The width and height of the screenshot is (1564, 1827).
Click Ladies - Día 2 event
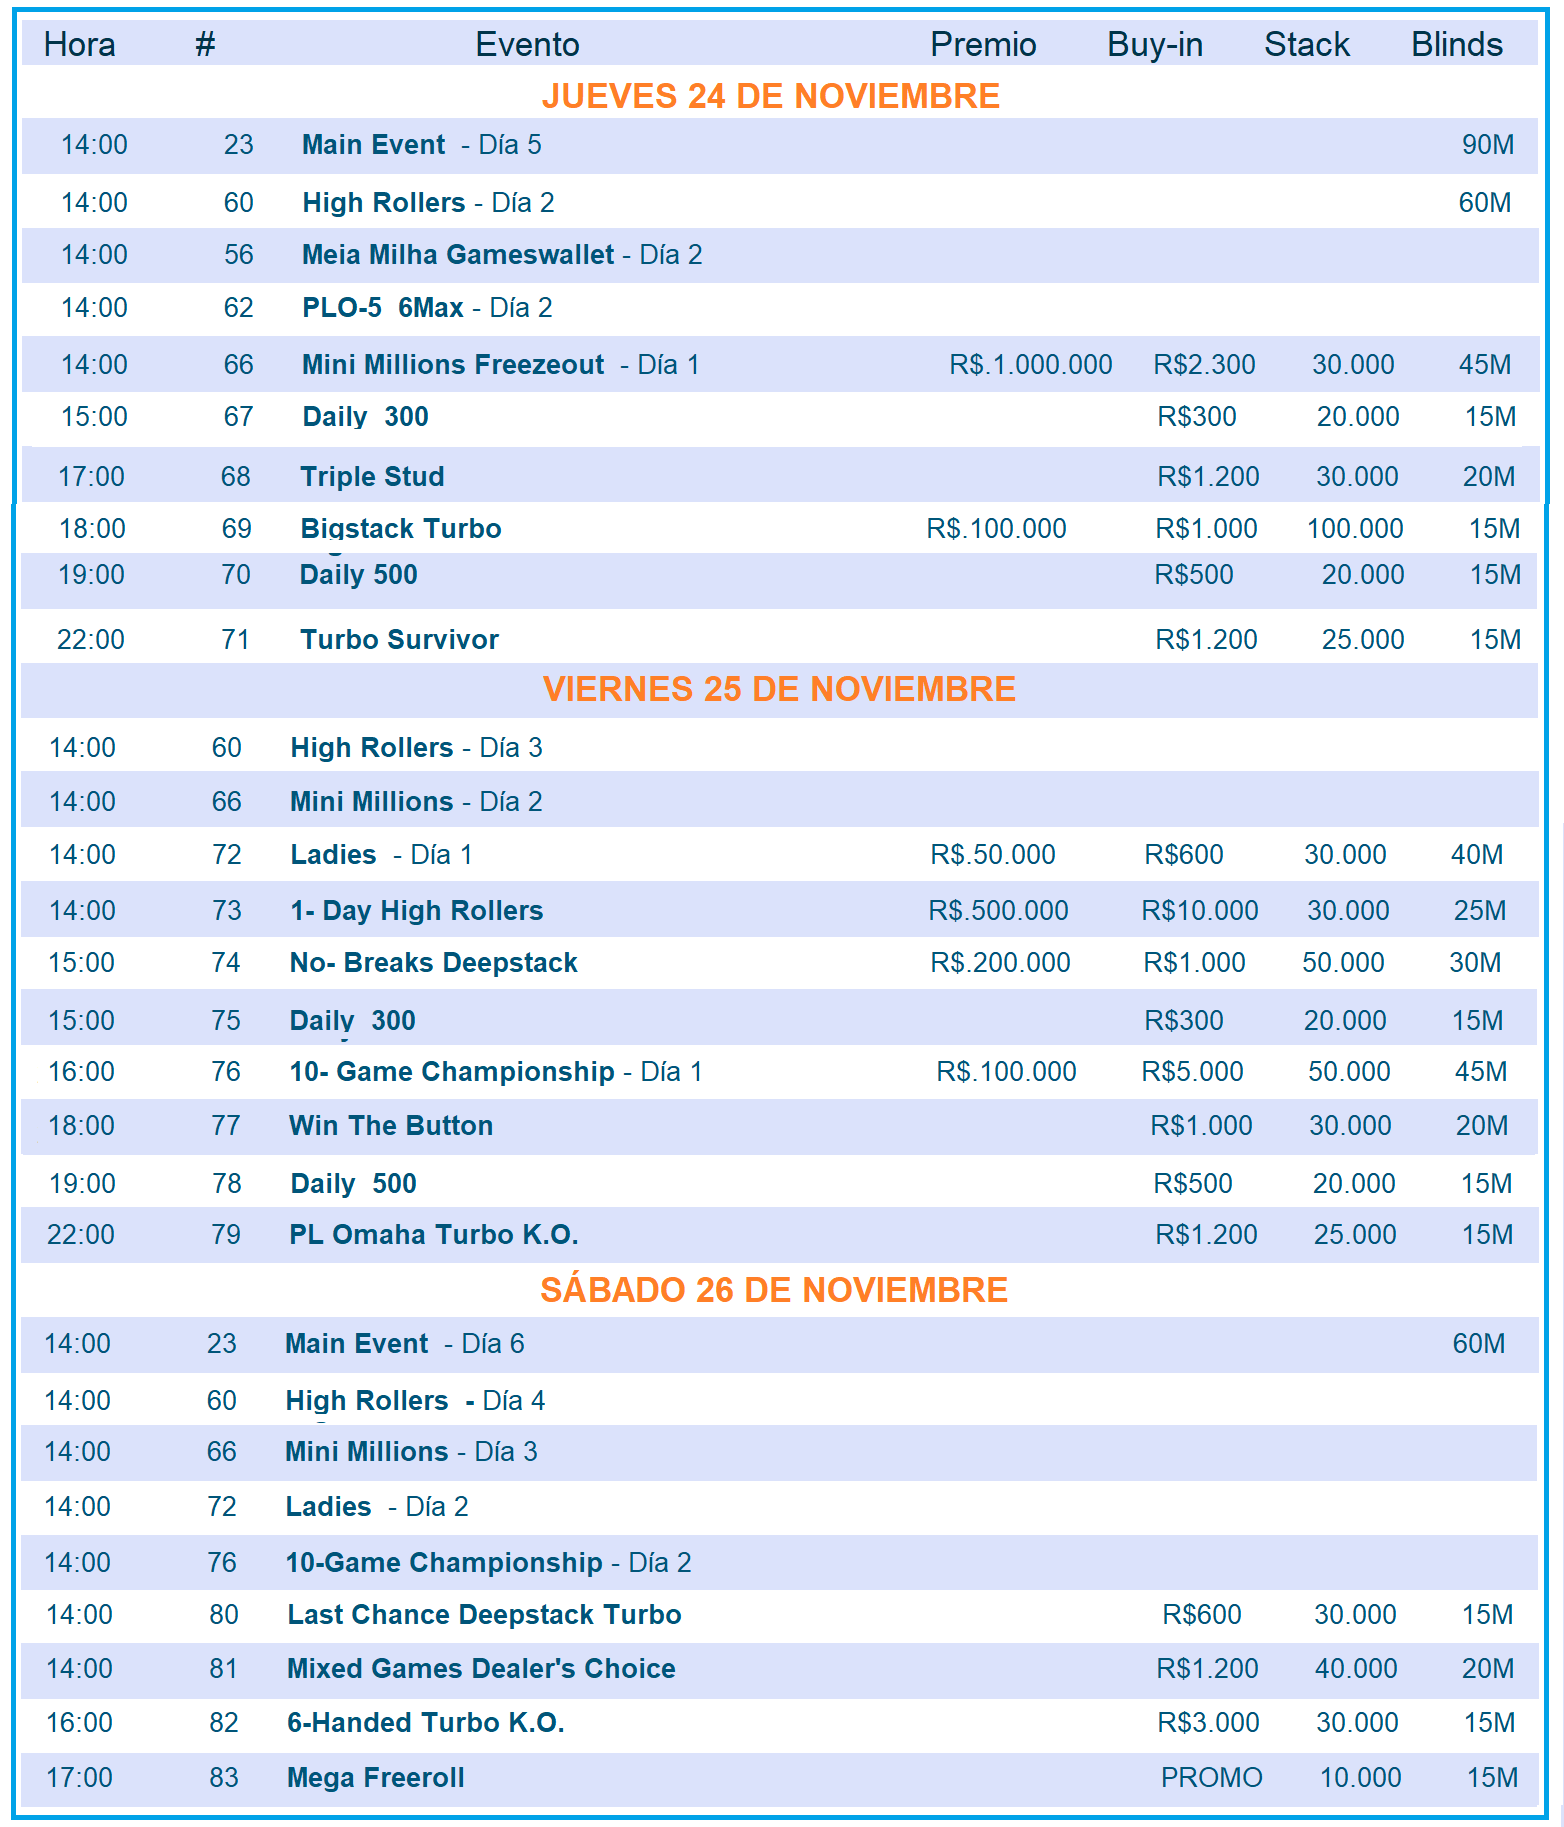(x=377, y=1507)
